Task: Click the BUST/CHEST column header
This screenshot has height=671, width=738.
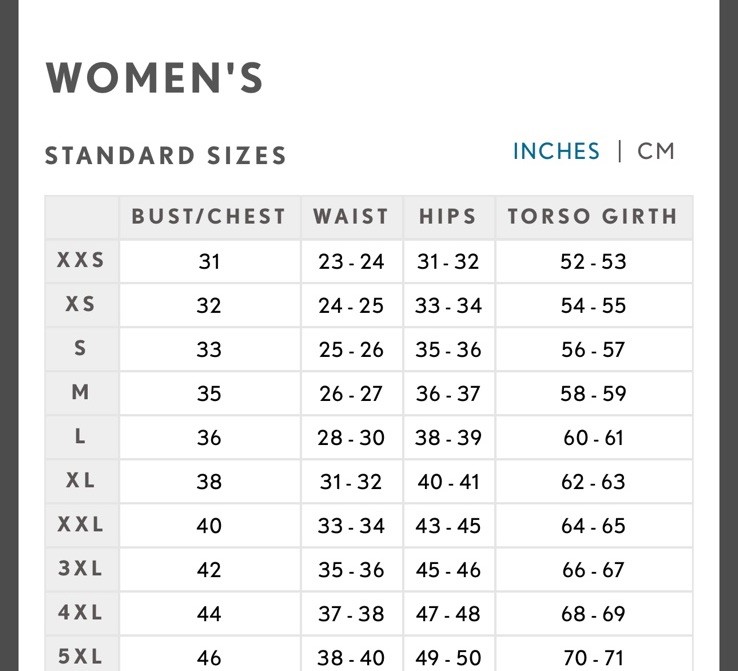Action: [x=209, y=217]
